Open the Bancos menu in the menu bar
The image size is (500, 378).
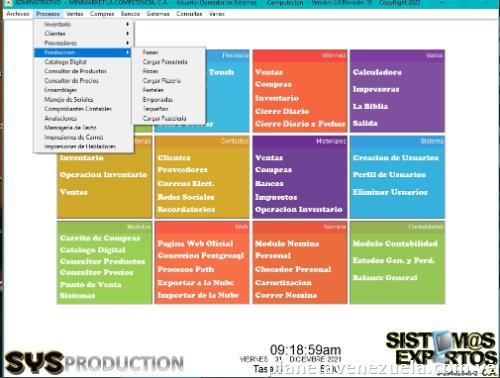(130, 14)
